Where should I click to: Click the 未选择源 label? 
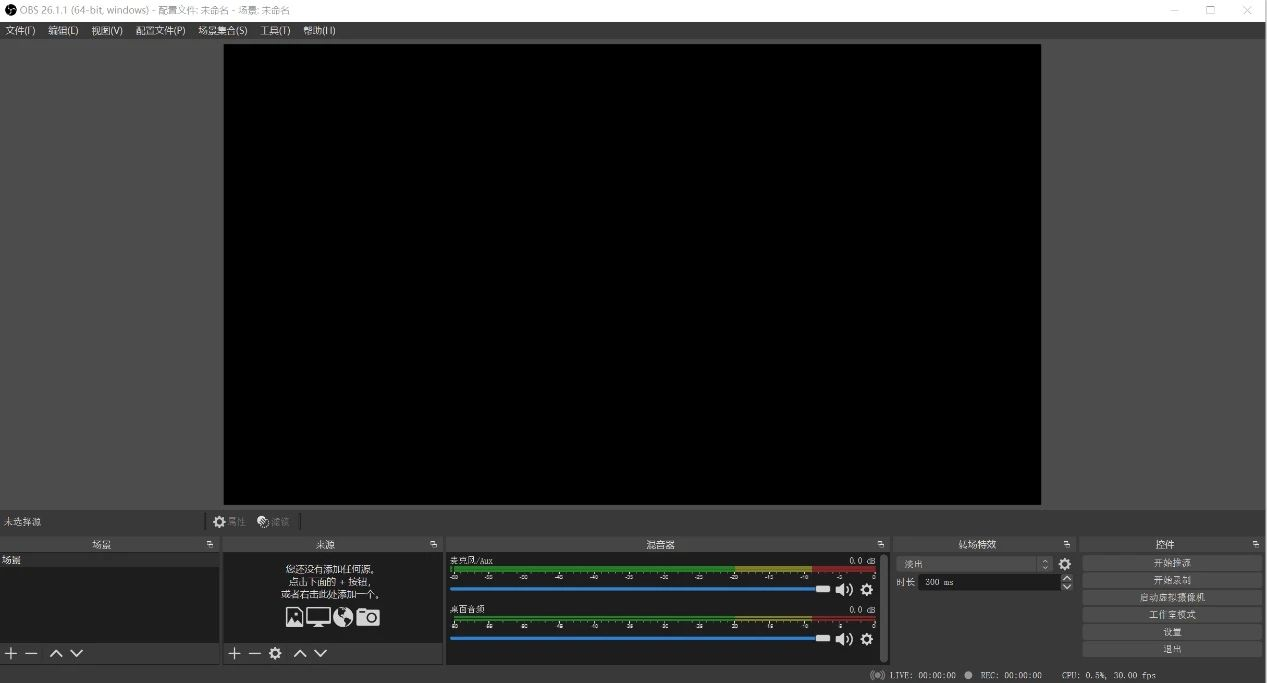[23, 522]
